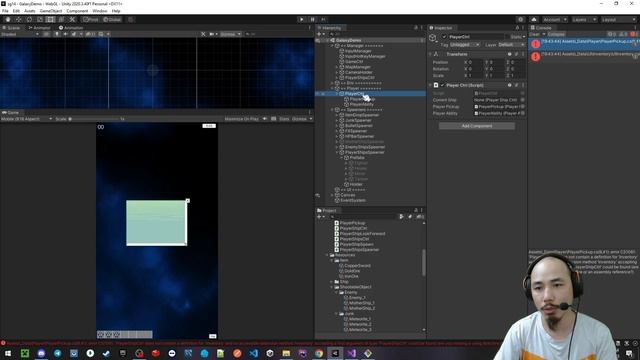This screenshot has width=640, height=360.
Task: Open Transform component help icon
Action: pyautogui.click(x=509, y=54)
